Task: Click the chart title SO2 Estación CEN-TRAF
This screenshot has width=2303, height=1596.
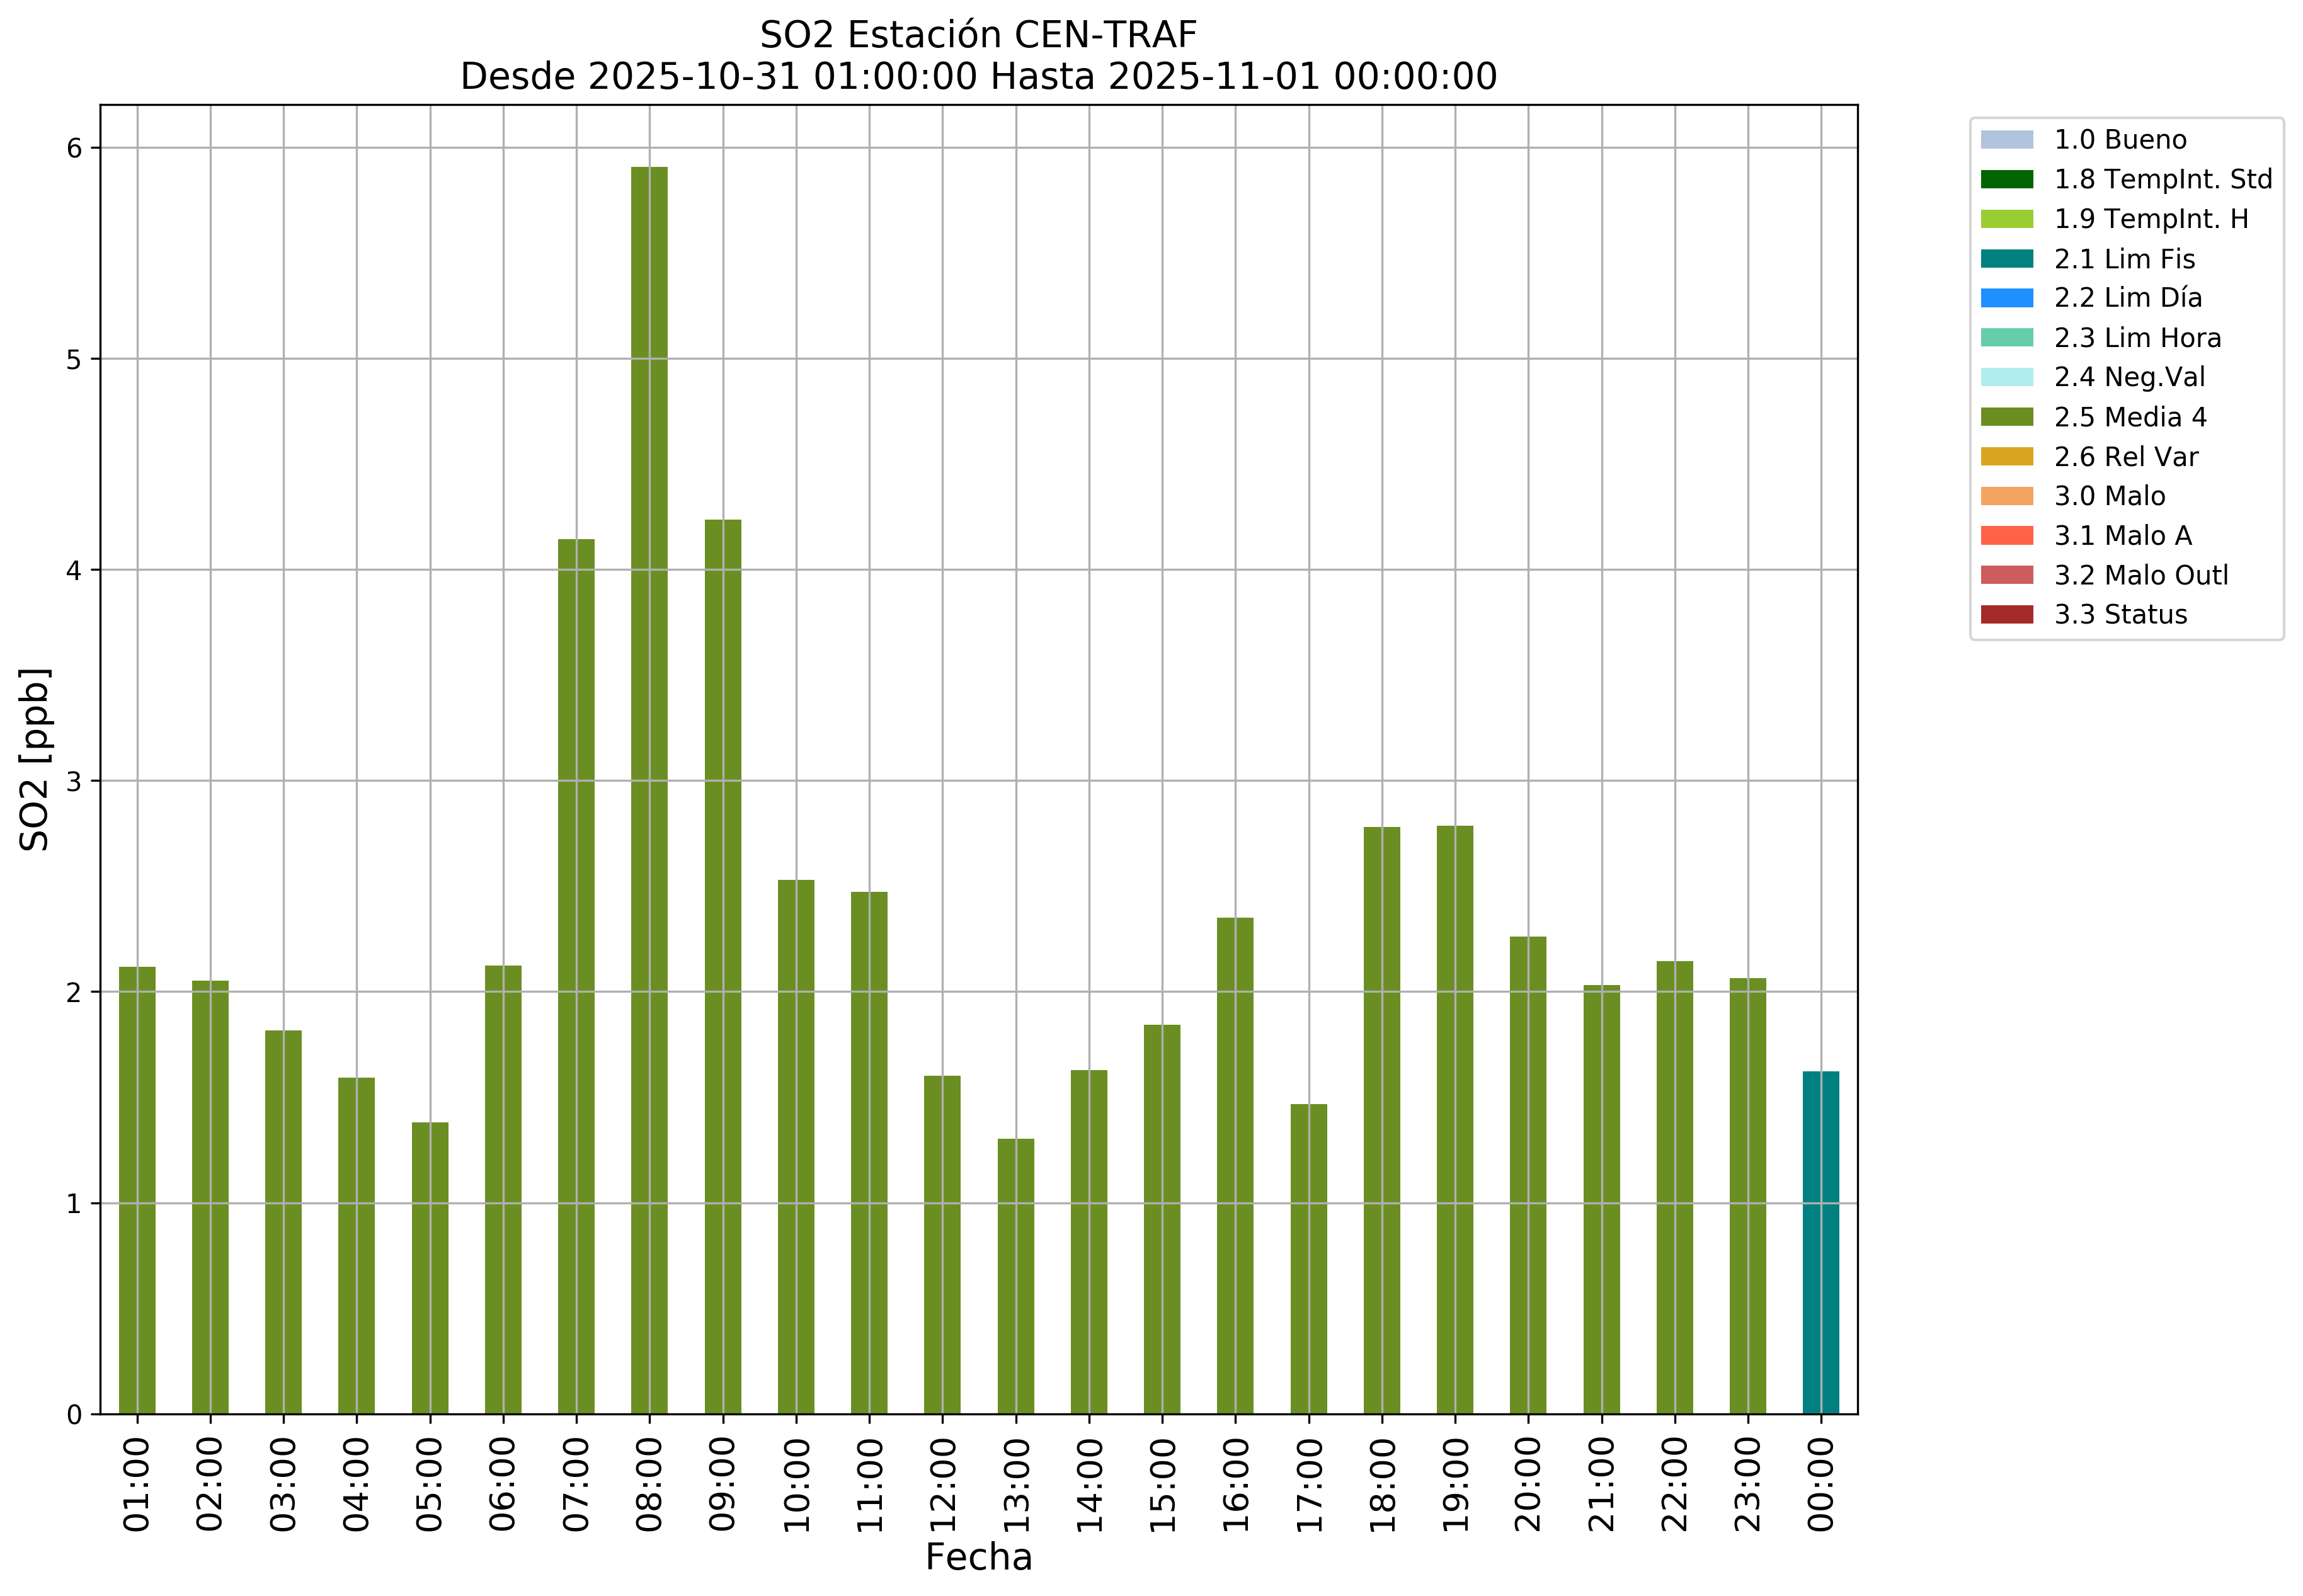Action: tap(977, 35)
